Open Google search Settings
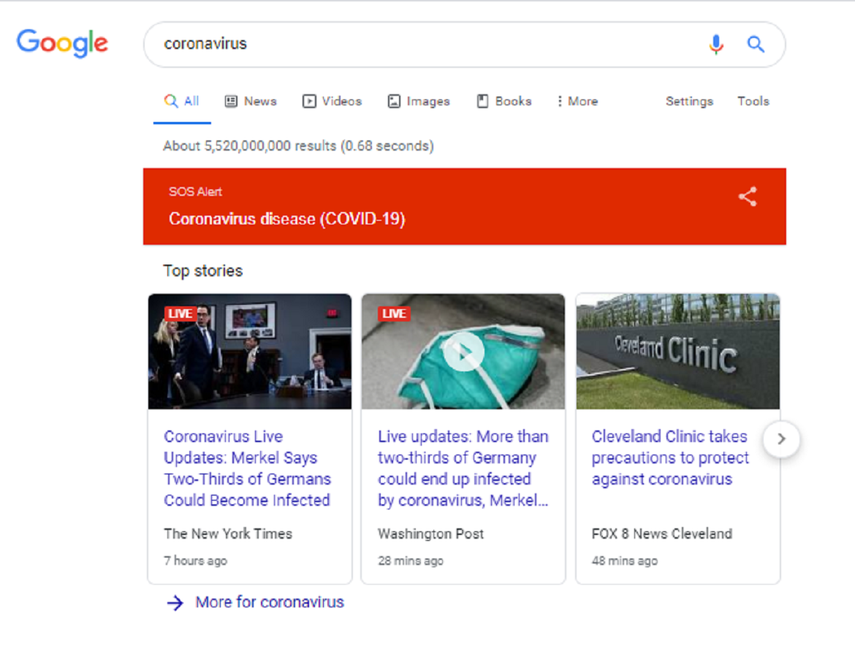The height and width of the screenshot is (649, 855). [x=689, y=101]
